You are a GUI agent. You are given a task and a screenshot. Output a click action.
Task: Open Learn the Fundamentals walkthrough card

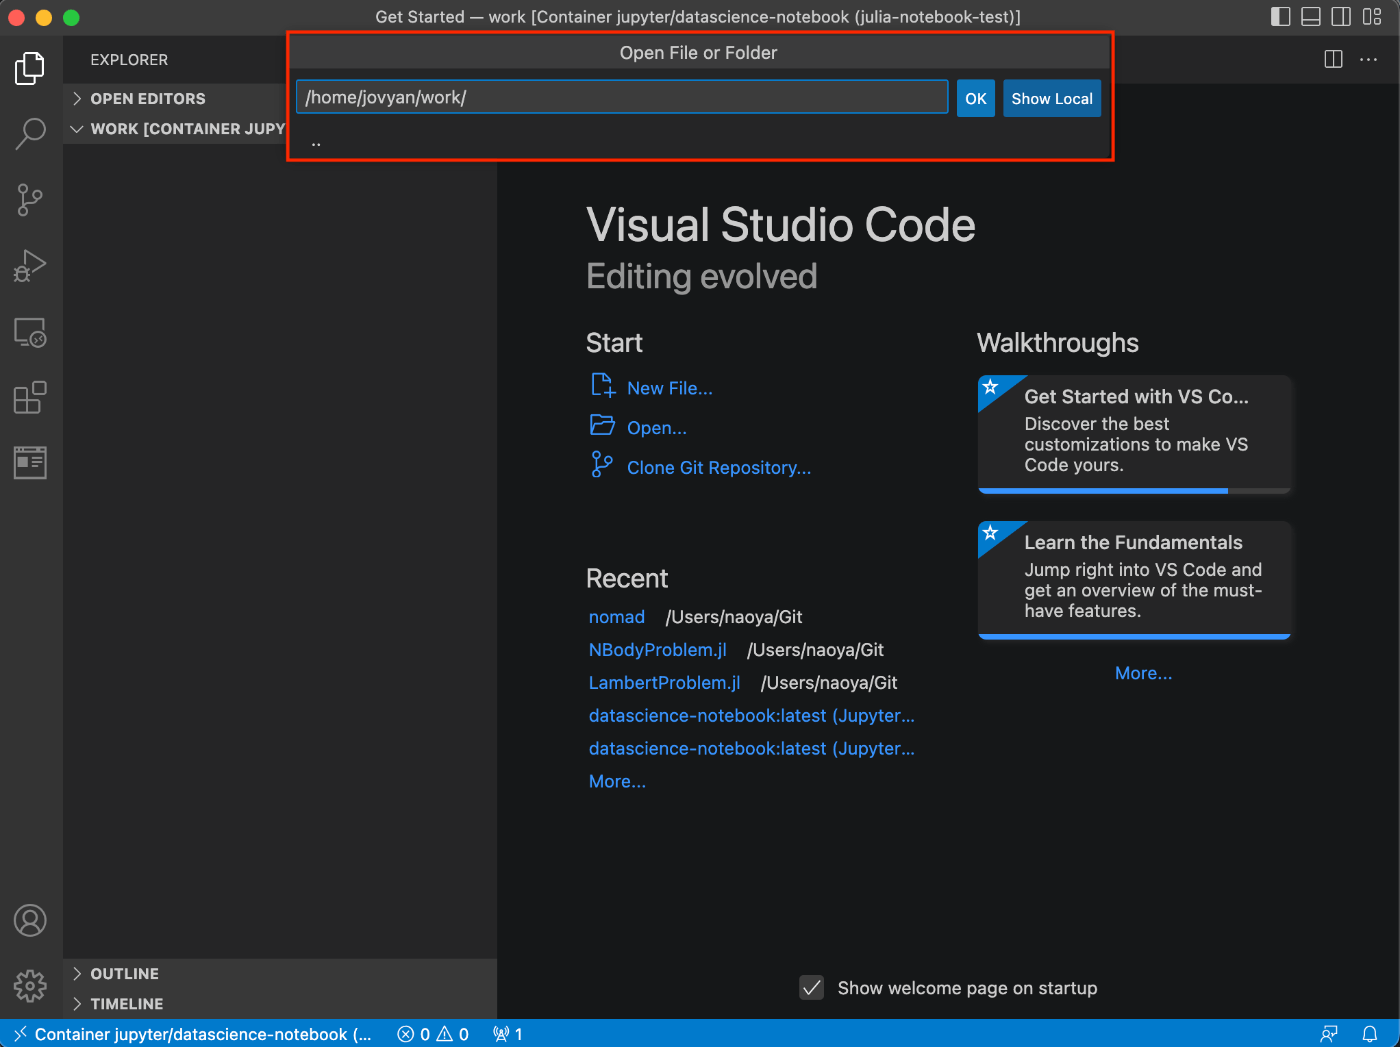pyautogui.click(x=1134, y=580)
